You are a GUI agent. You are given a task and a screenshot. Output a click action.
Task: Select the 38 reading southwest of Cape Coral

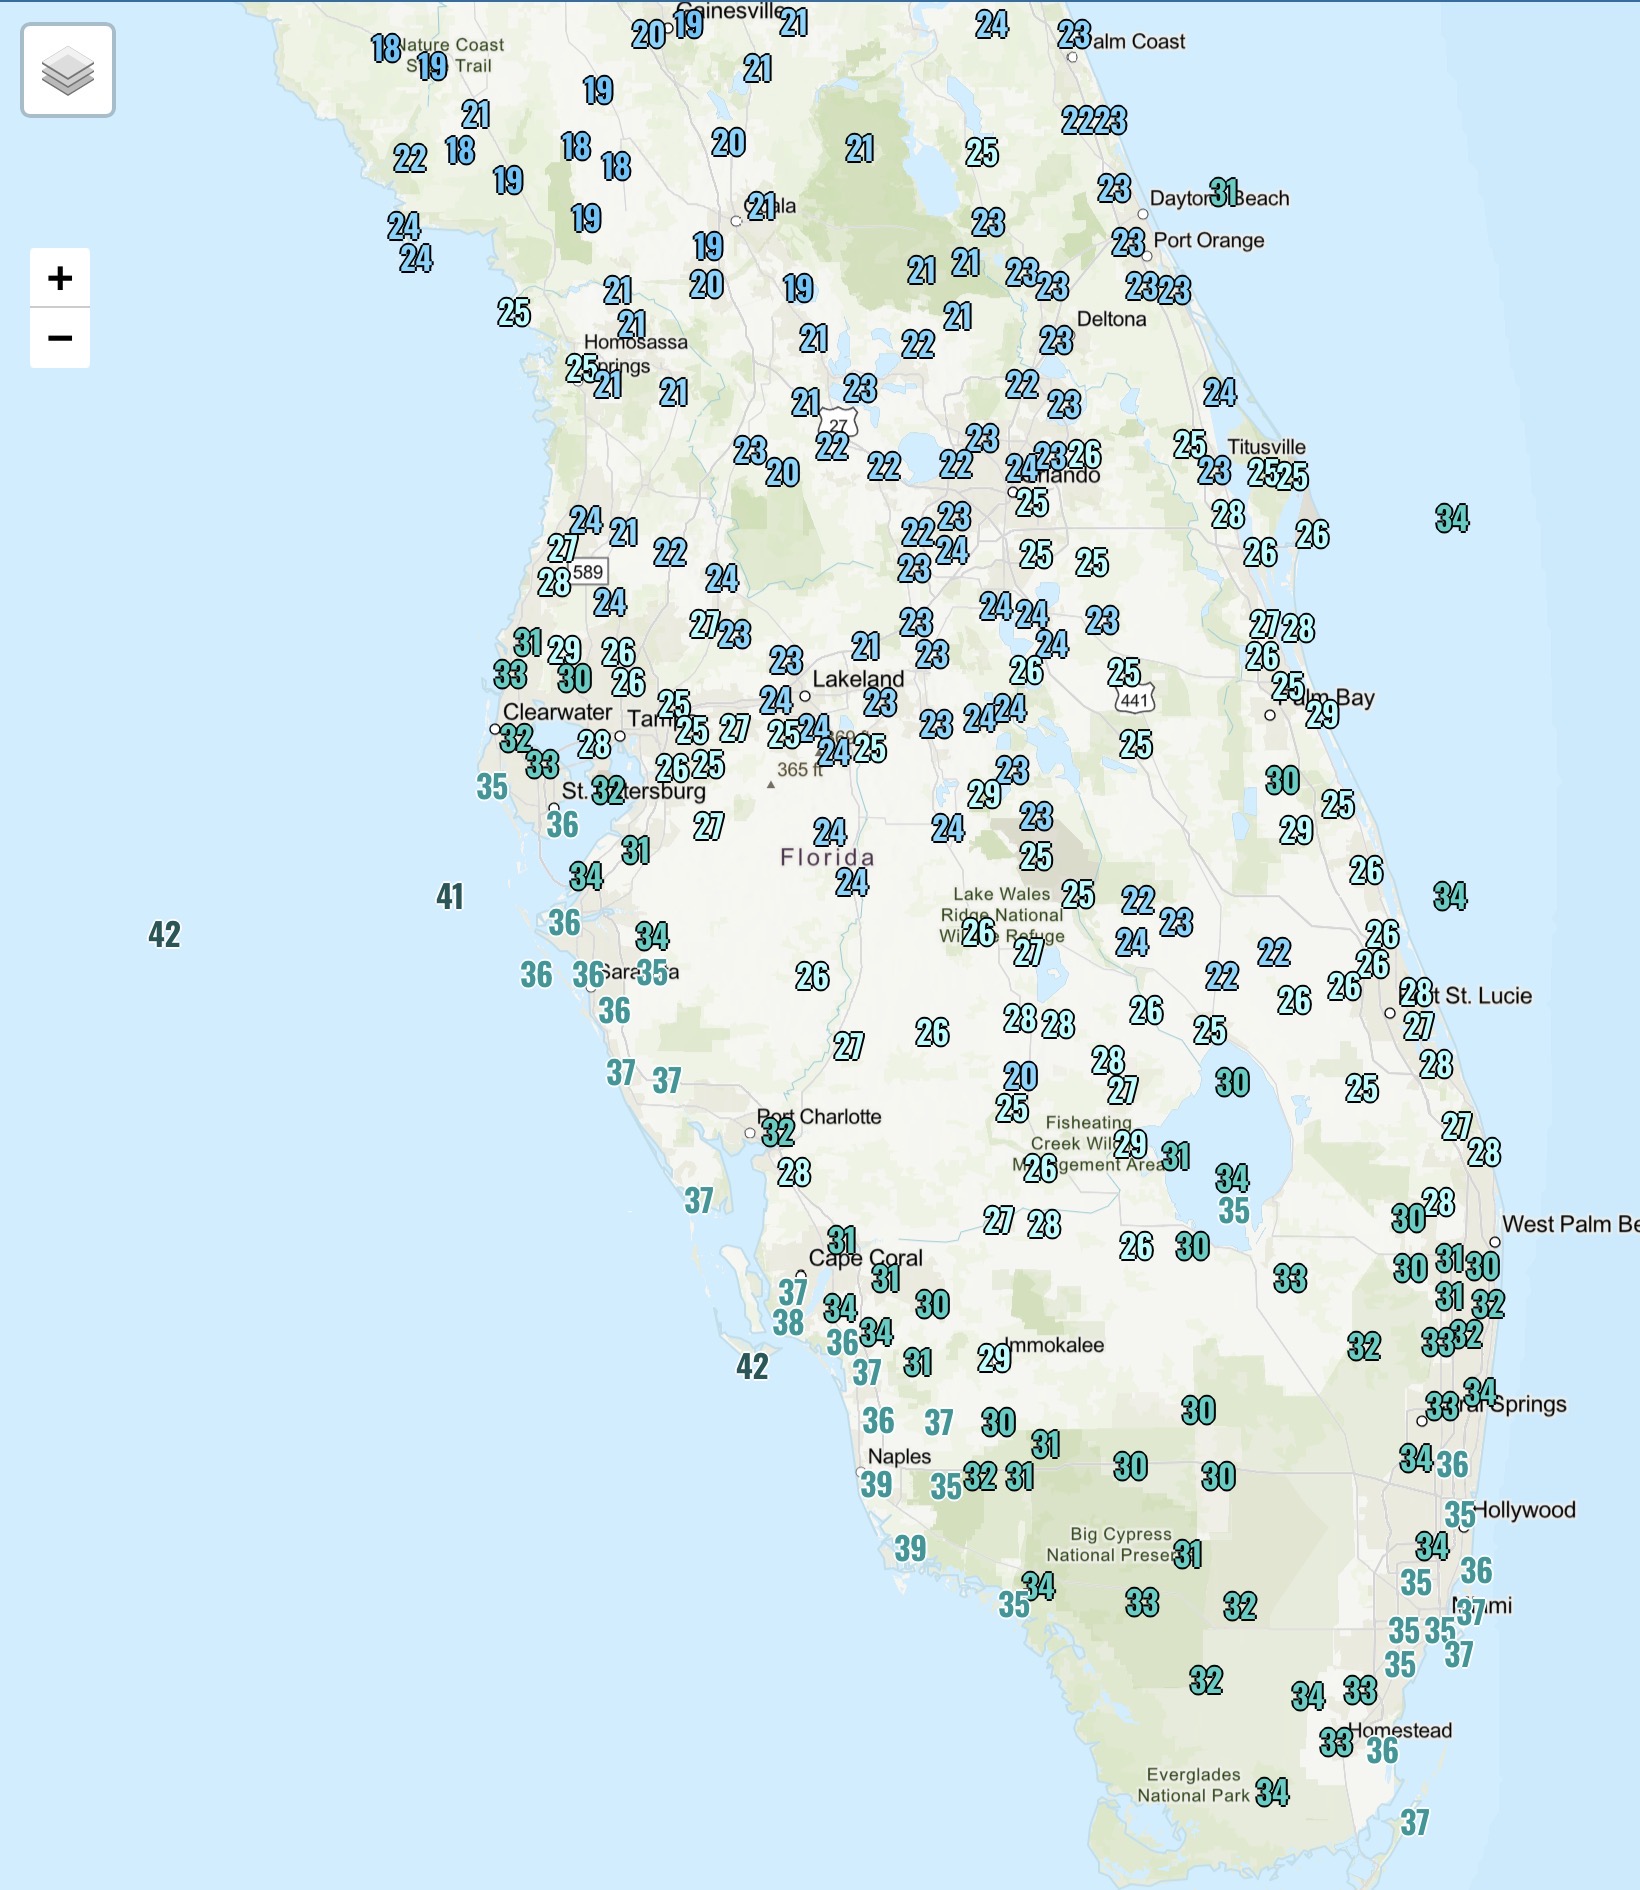pos(788,1323)
